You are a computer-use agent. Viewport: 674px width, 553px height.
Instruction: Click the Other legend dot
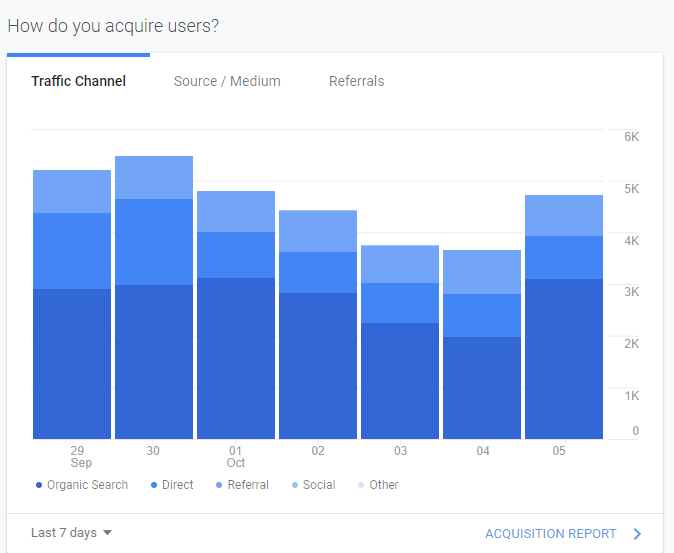(361, 485)
